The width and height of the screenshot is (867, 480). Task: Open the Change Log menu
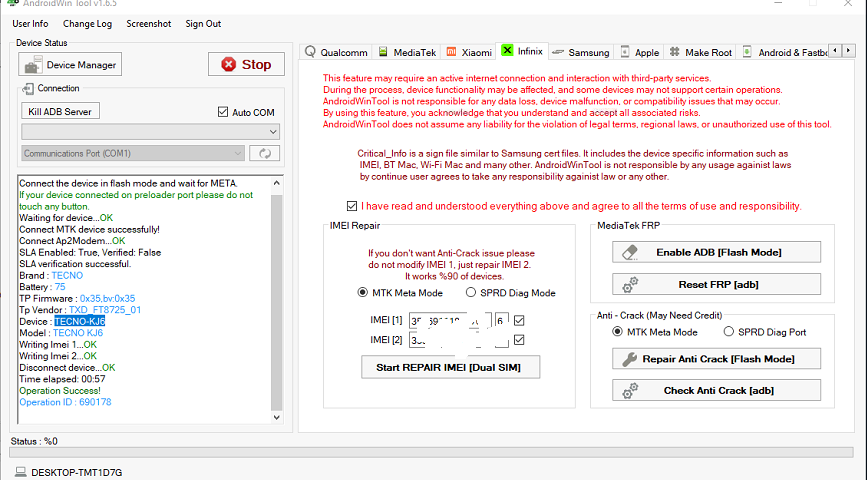(87, 24)
